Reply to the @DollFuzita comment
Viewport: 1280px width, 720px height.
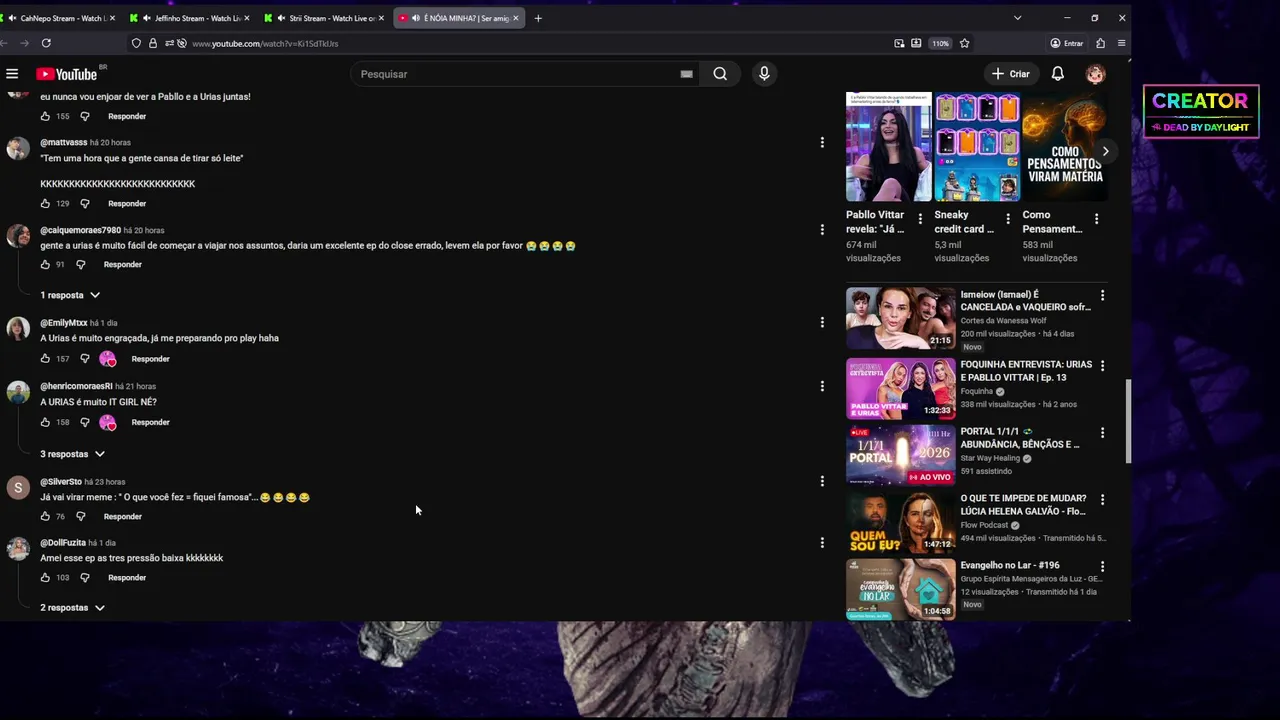(x=127, y=578)
